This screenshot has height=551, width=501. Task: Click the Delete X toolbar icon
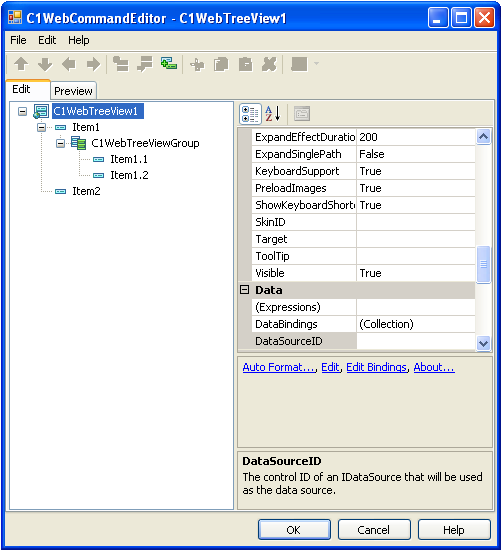tap(269, 64)
